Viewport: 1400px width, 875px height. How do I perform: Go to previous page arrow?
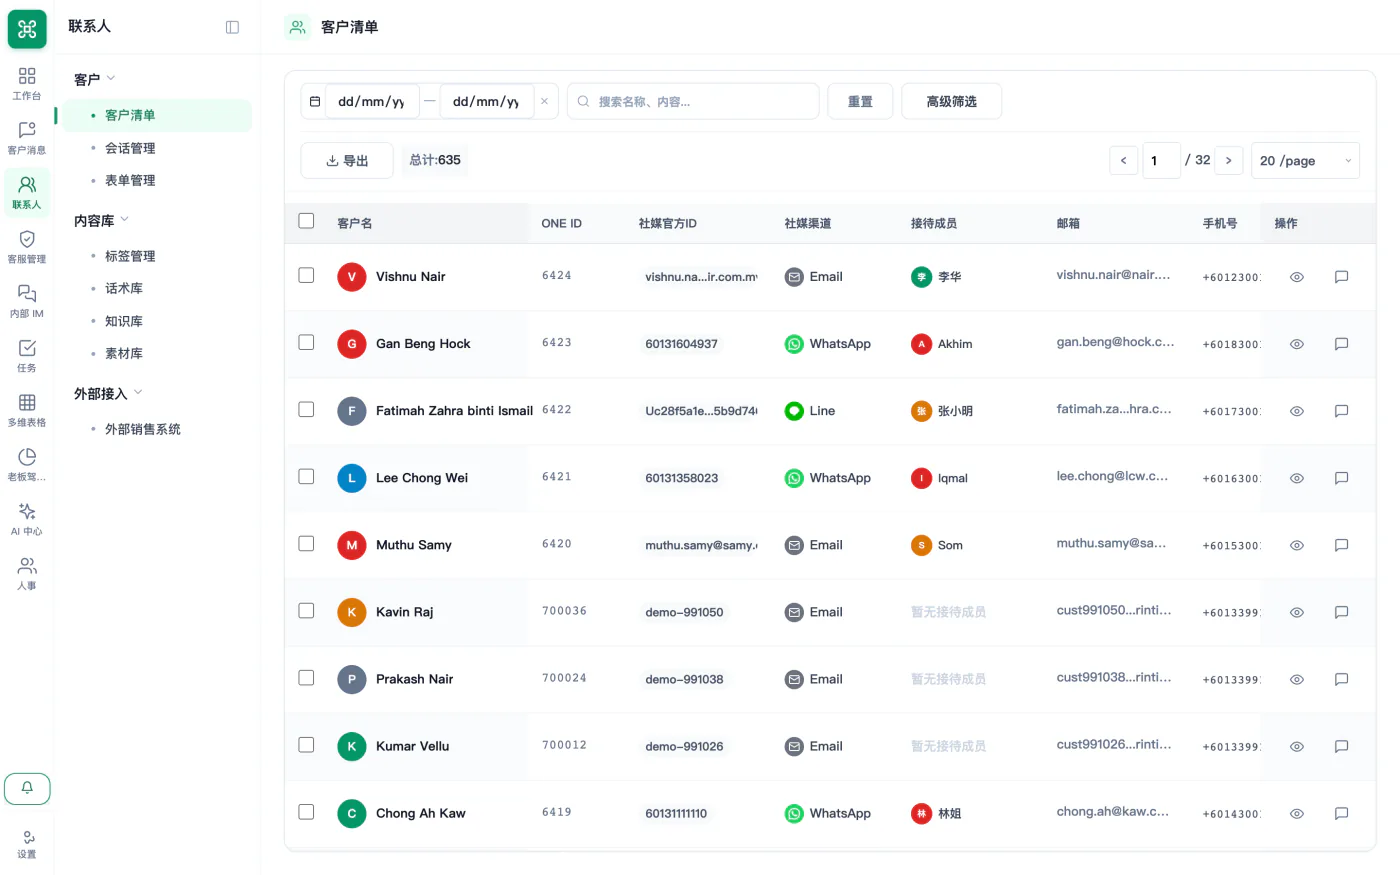[x=1123, y=160]
